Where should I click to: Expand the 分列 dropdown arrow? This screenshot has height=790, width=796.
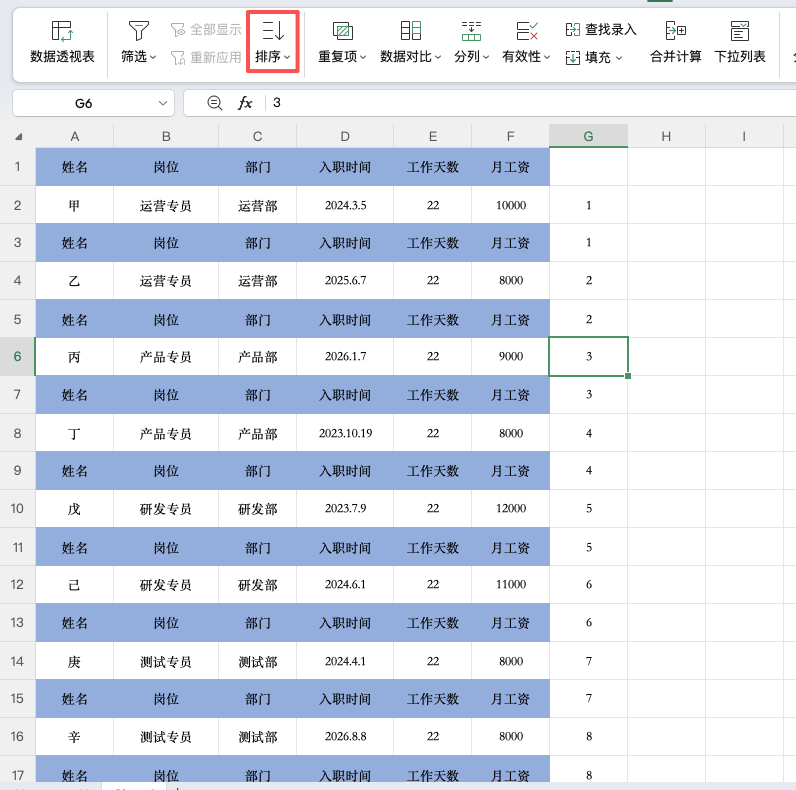[486, 57]
